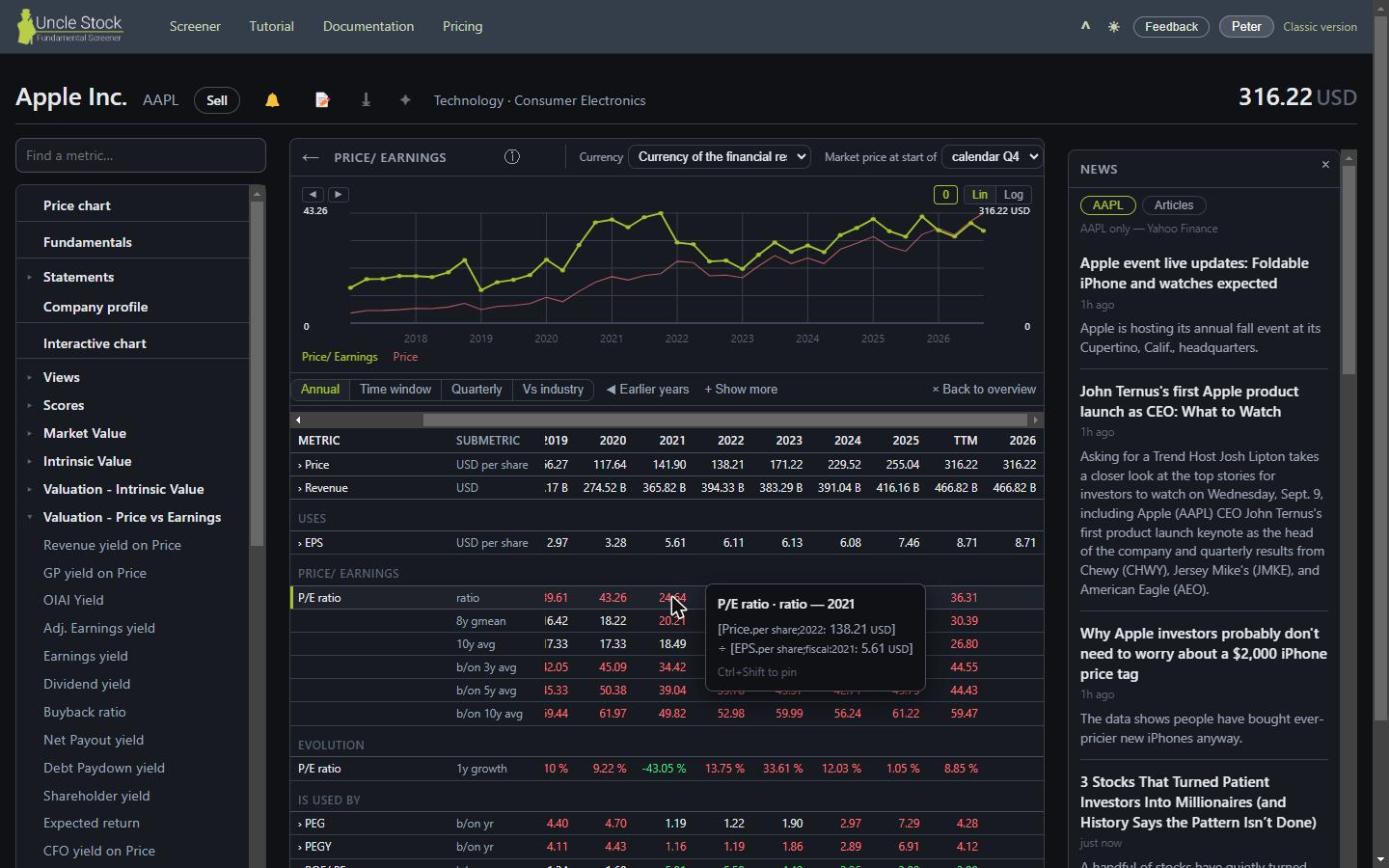Click the sparkle star icon in header

(405, 100)
